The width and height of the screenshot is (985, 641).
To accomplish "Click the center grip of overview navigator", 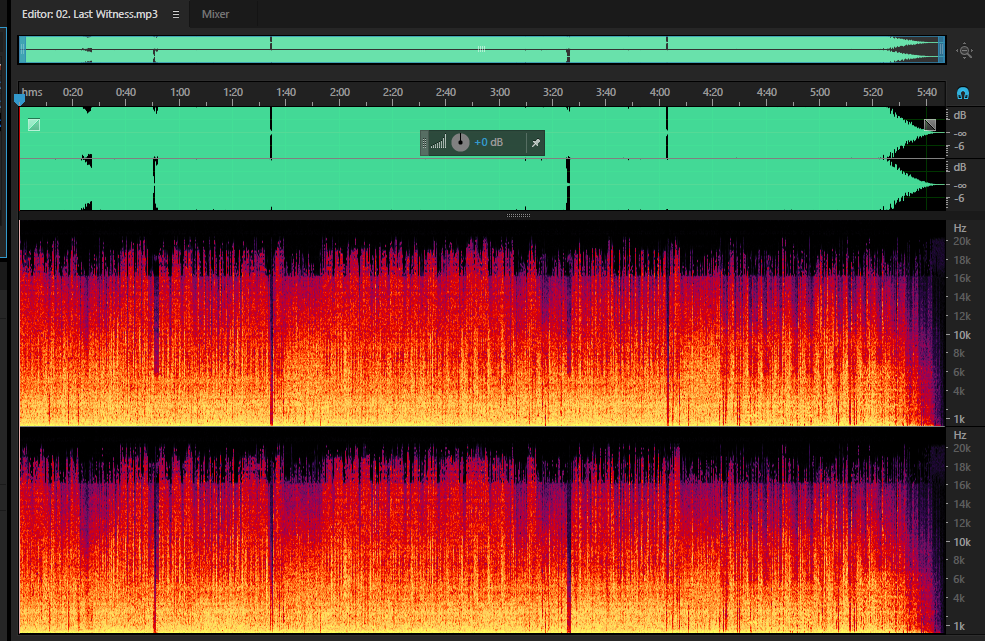I will click(x=481, y=48).
